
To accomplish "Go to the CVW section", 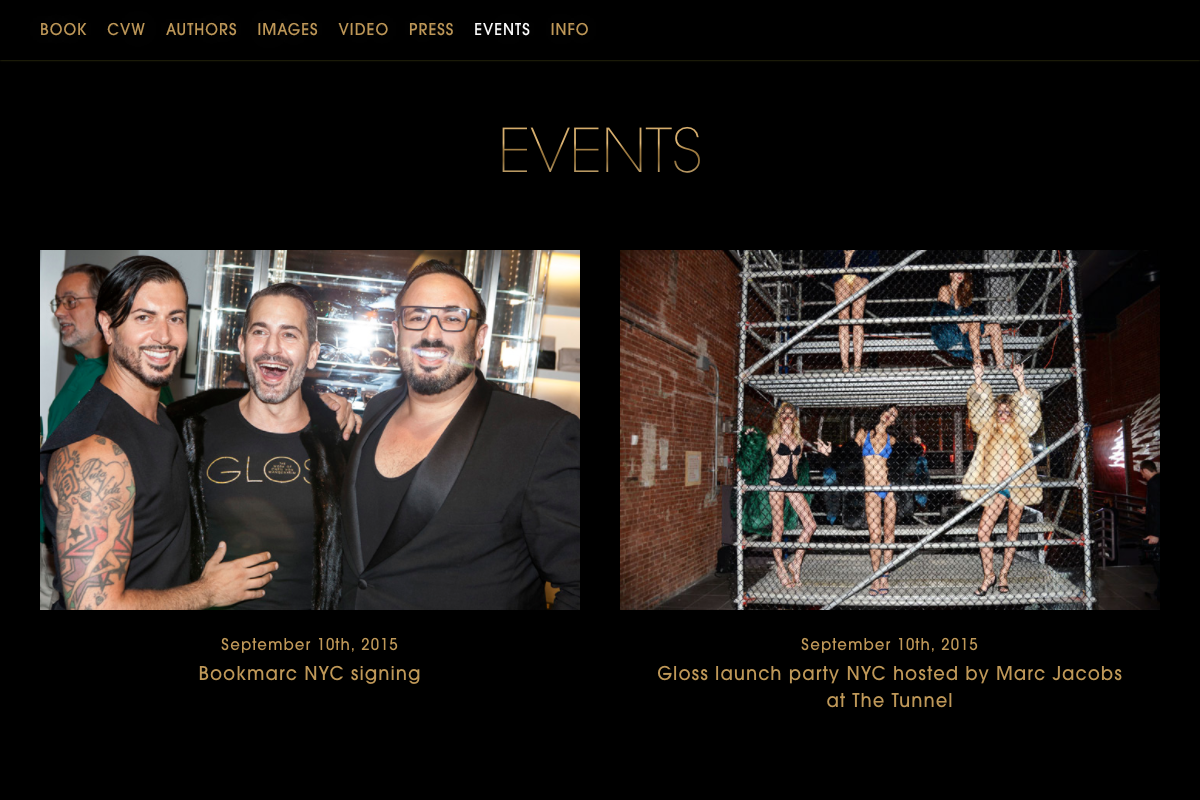I will click(x=126, y=30).
